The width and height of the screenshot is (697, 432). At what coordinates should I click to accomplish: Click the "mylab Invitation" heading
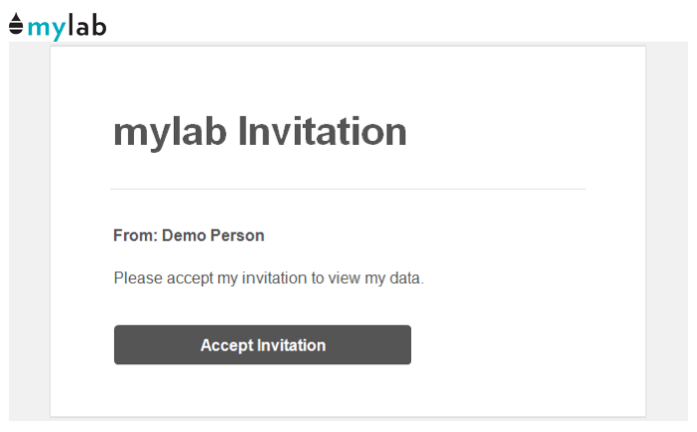tap(260, 132)
